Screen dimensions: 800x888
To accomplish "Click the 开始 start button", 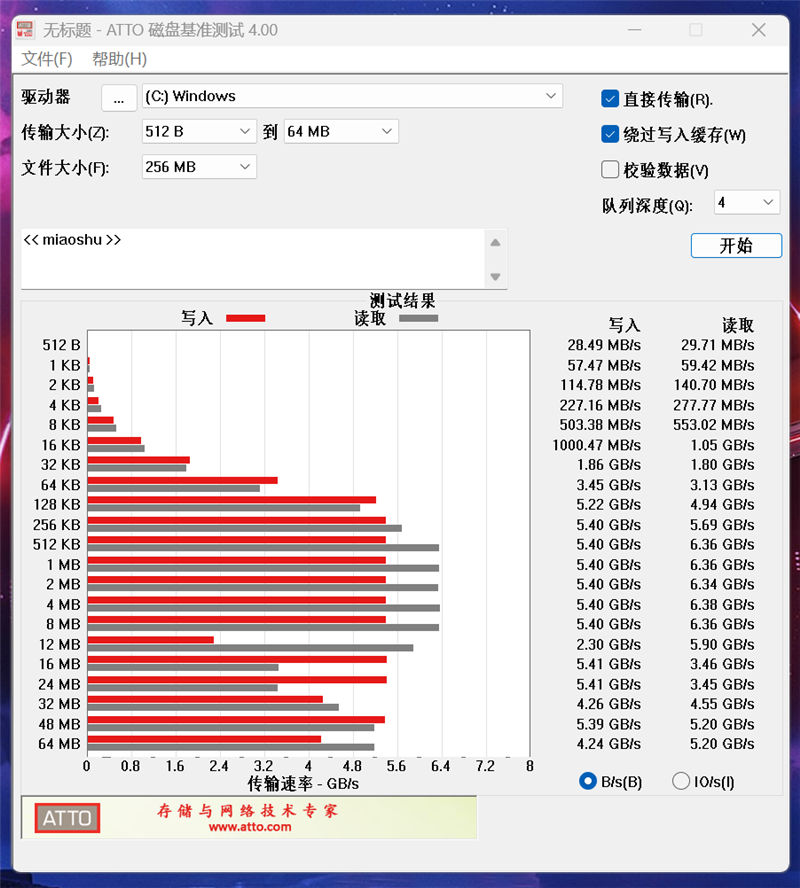I will (736, 246).
